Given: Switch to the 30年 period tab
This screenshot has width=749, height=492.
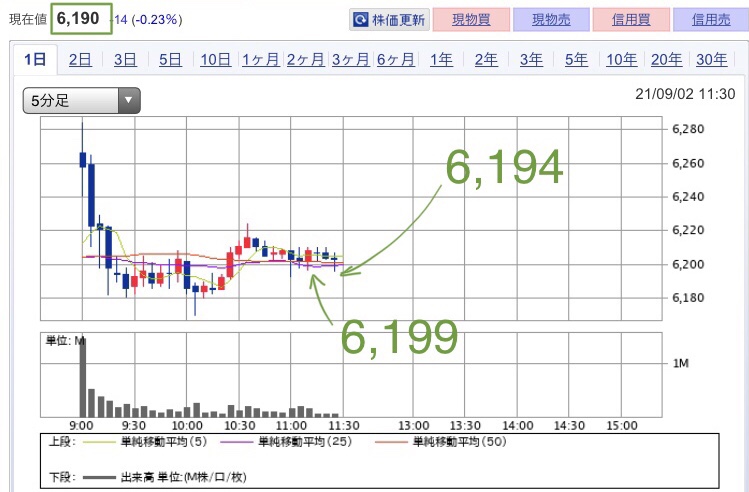Looking at the screenshot, I should click(x=711, y=60).
